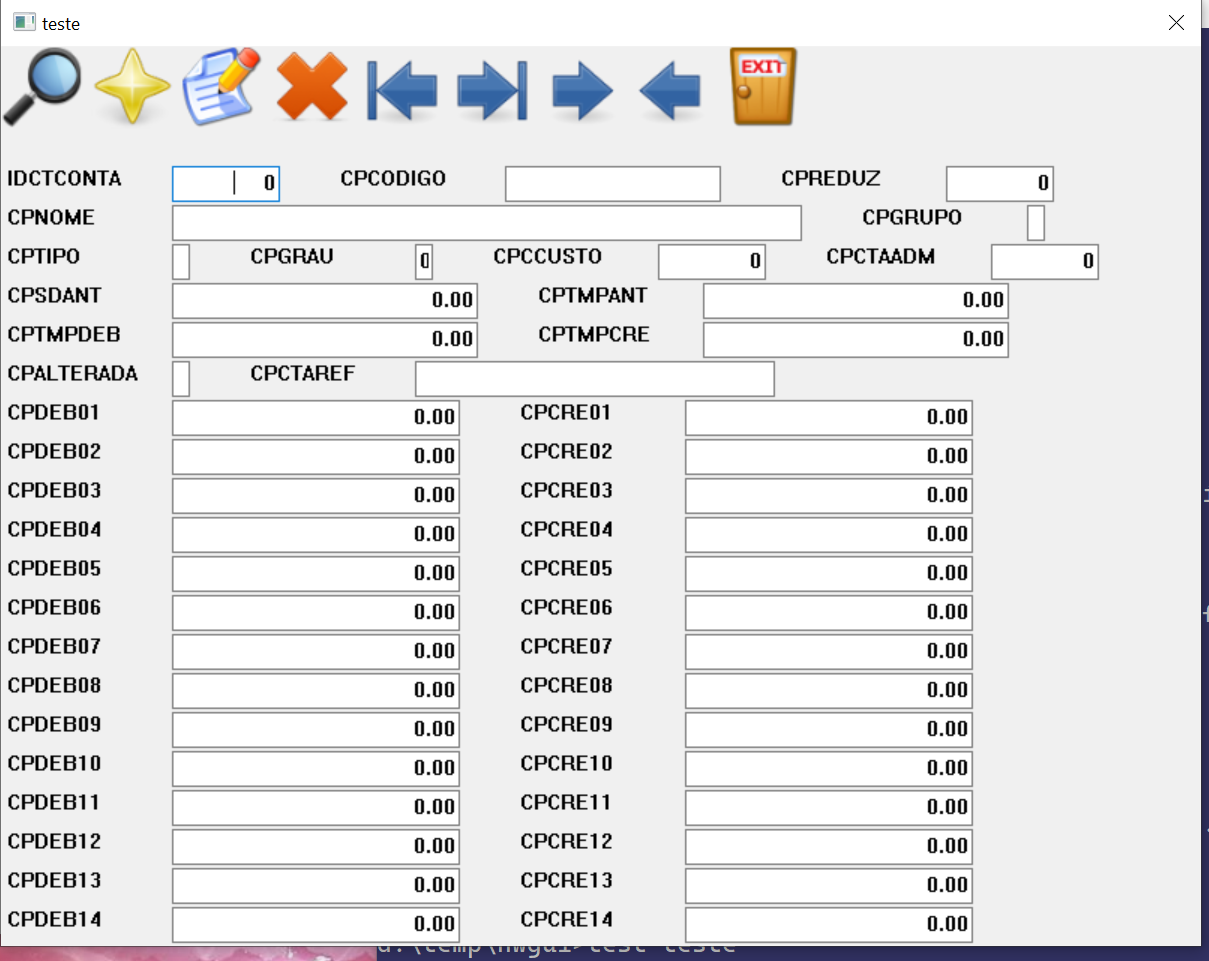Select the CPCRE13 amount field
This screenshot has width=1209, height=961.
829,886
